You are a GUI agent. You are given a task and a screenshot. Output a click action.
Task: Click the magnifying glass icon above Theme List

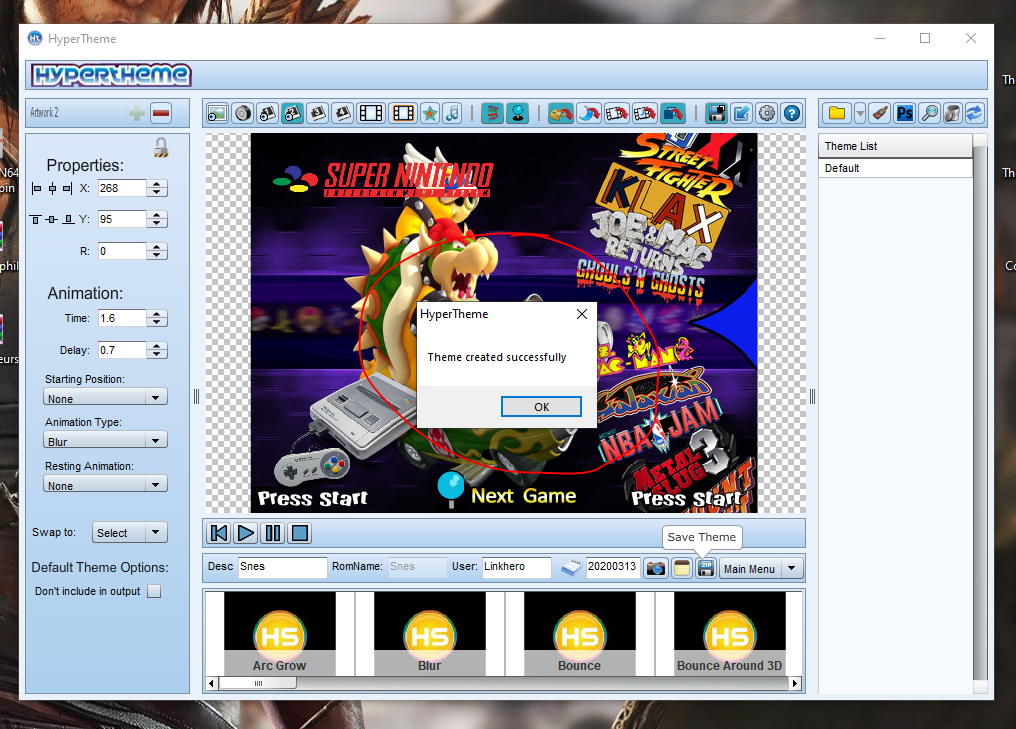pos(929,113)
